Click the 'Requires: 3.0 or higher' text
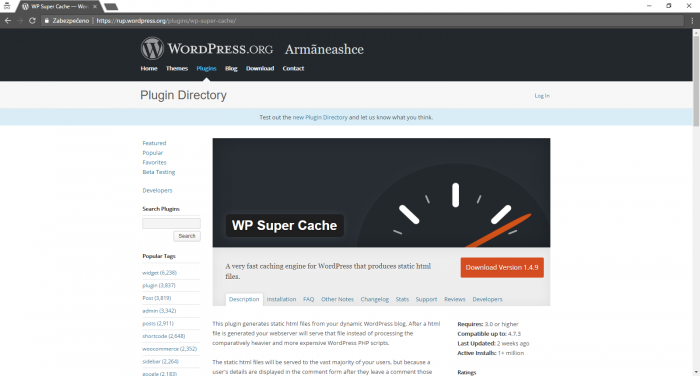Screen dimensions: 700x376 [x=488, y=324]
